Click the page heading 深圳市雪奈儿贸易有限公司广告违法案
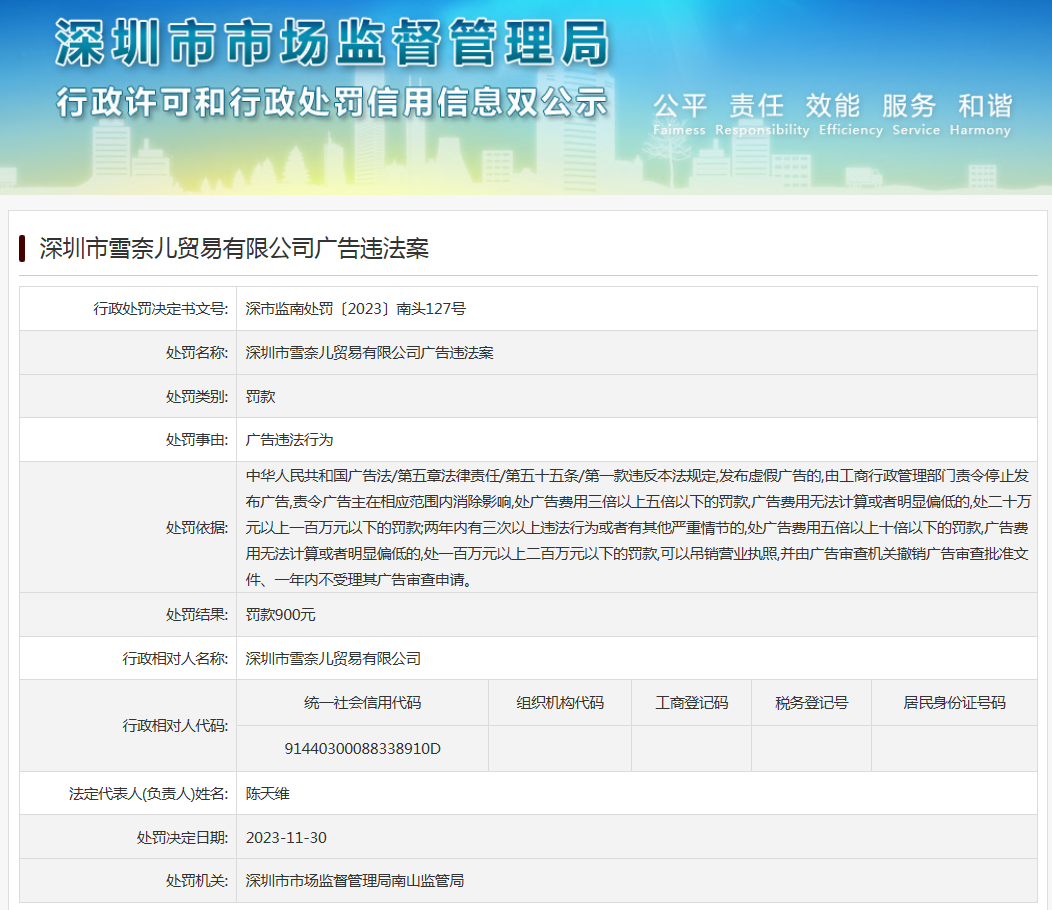This screenshot has width=1052, height=910. coord(234,248)
